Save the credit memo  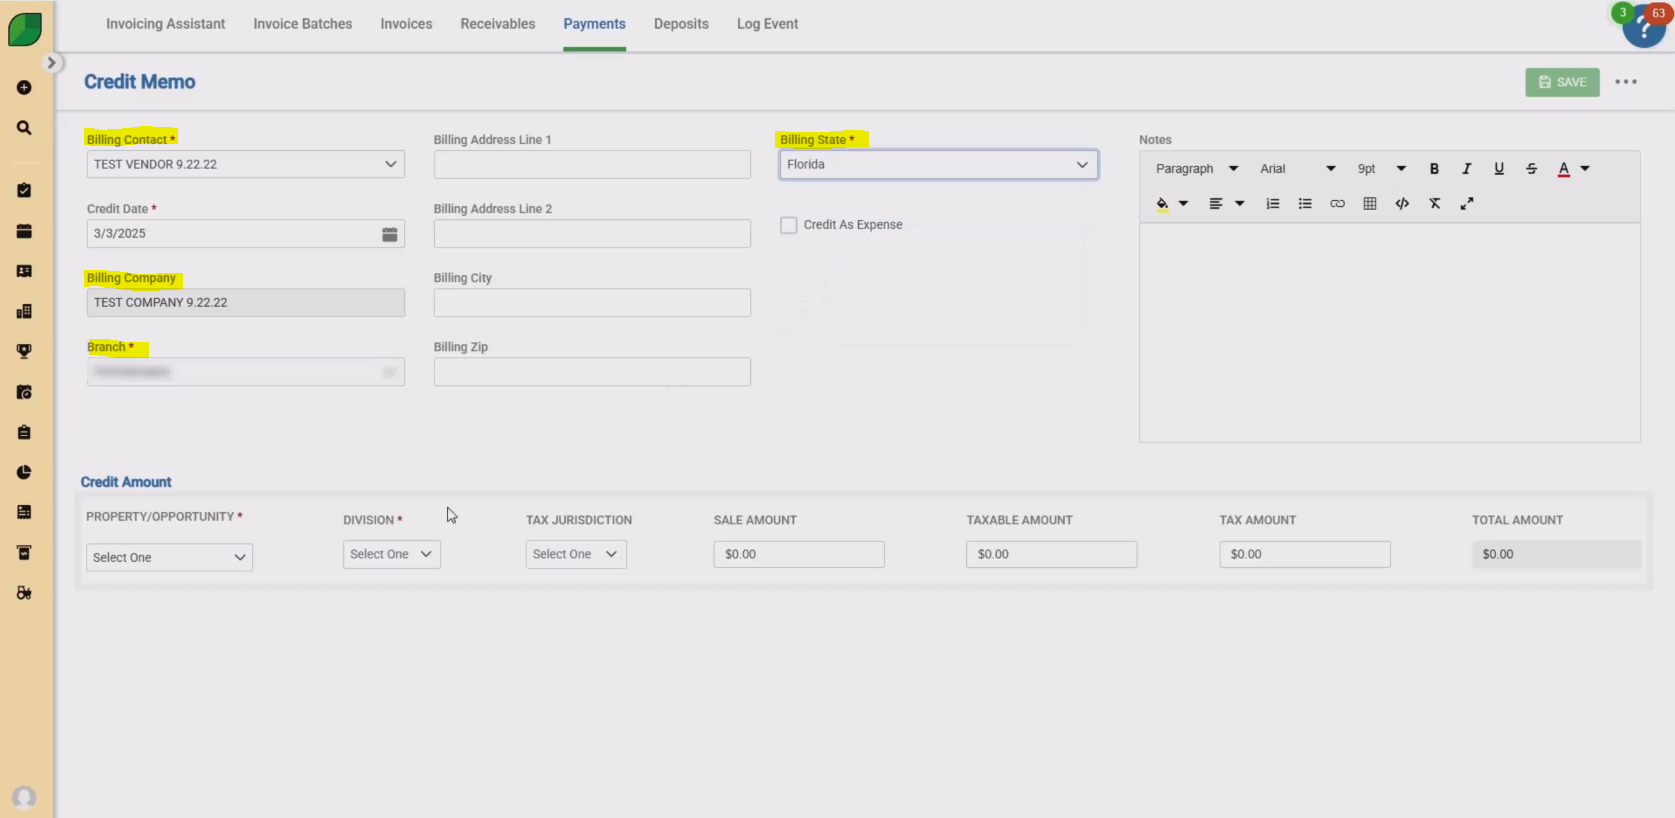[1562, 82]
